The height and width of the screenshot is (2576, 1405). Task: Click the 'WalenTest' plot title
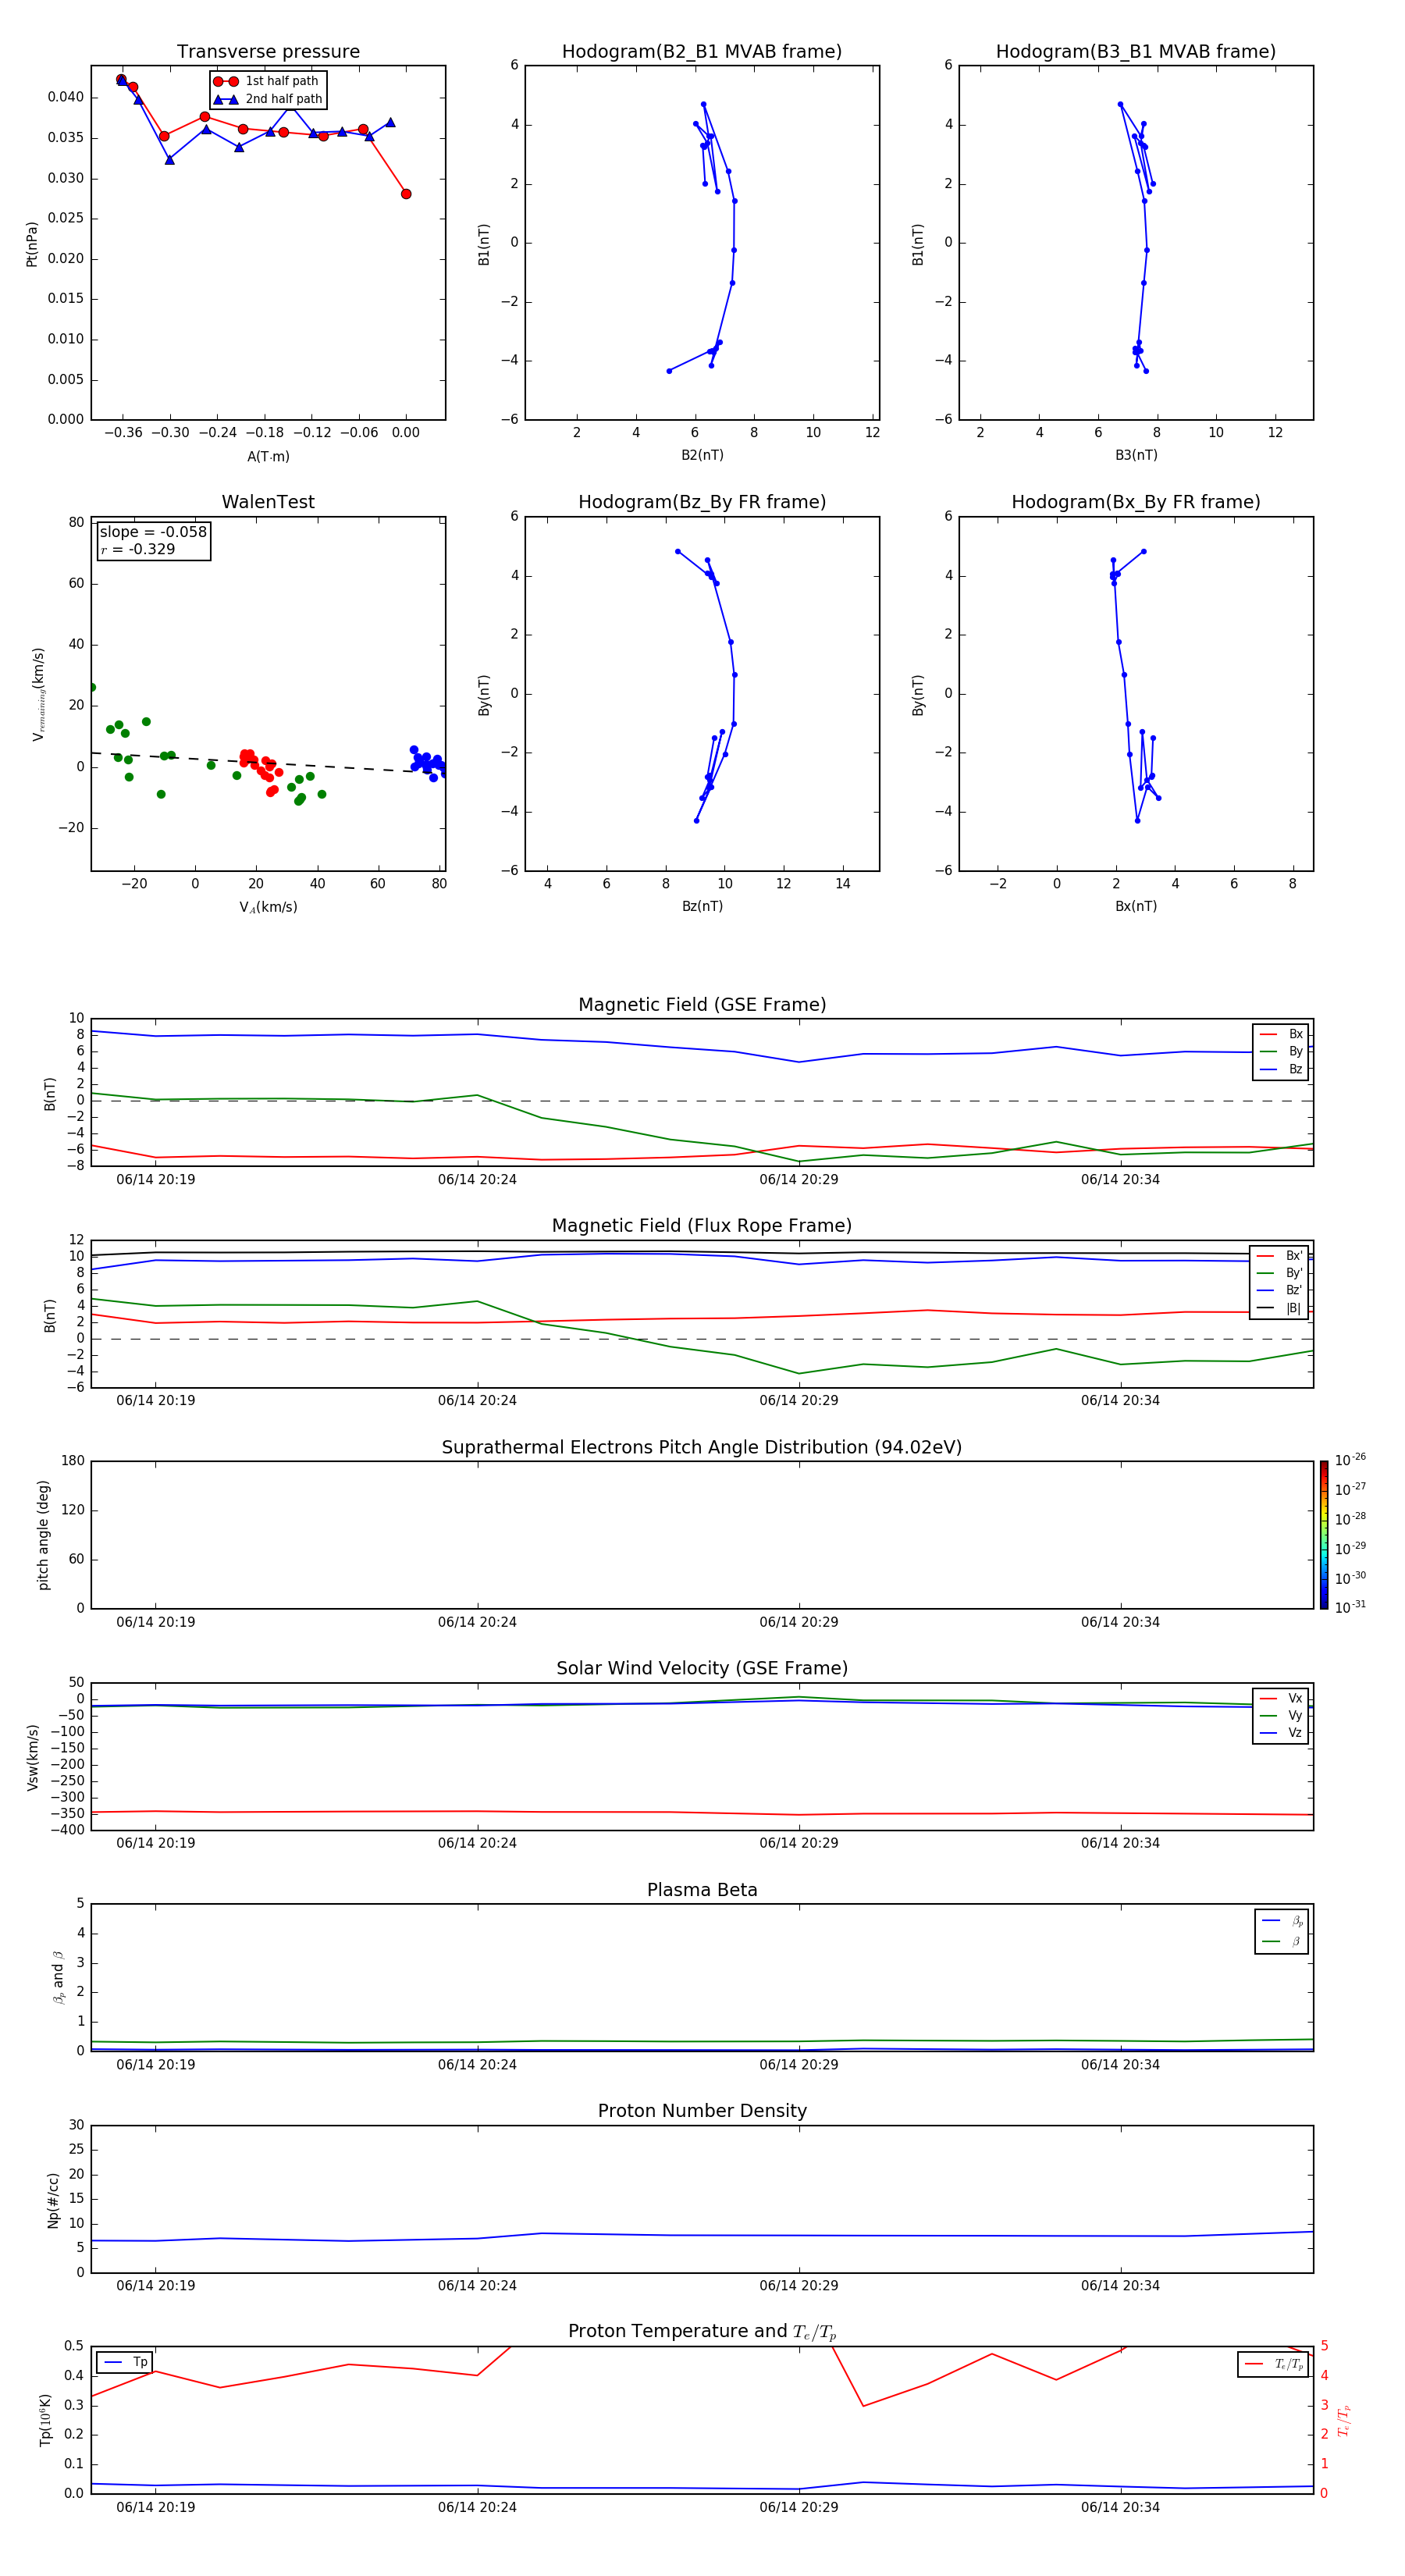268,502
